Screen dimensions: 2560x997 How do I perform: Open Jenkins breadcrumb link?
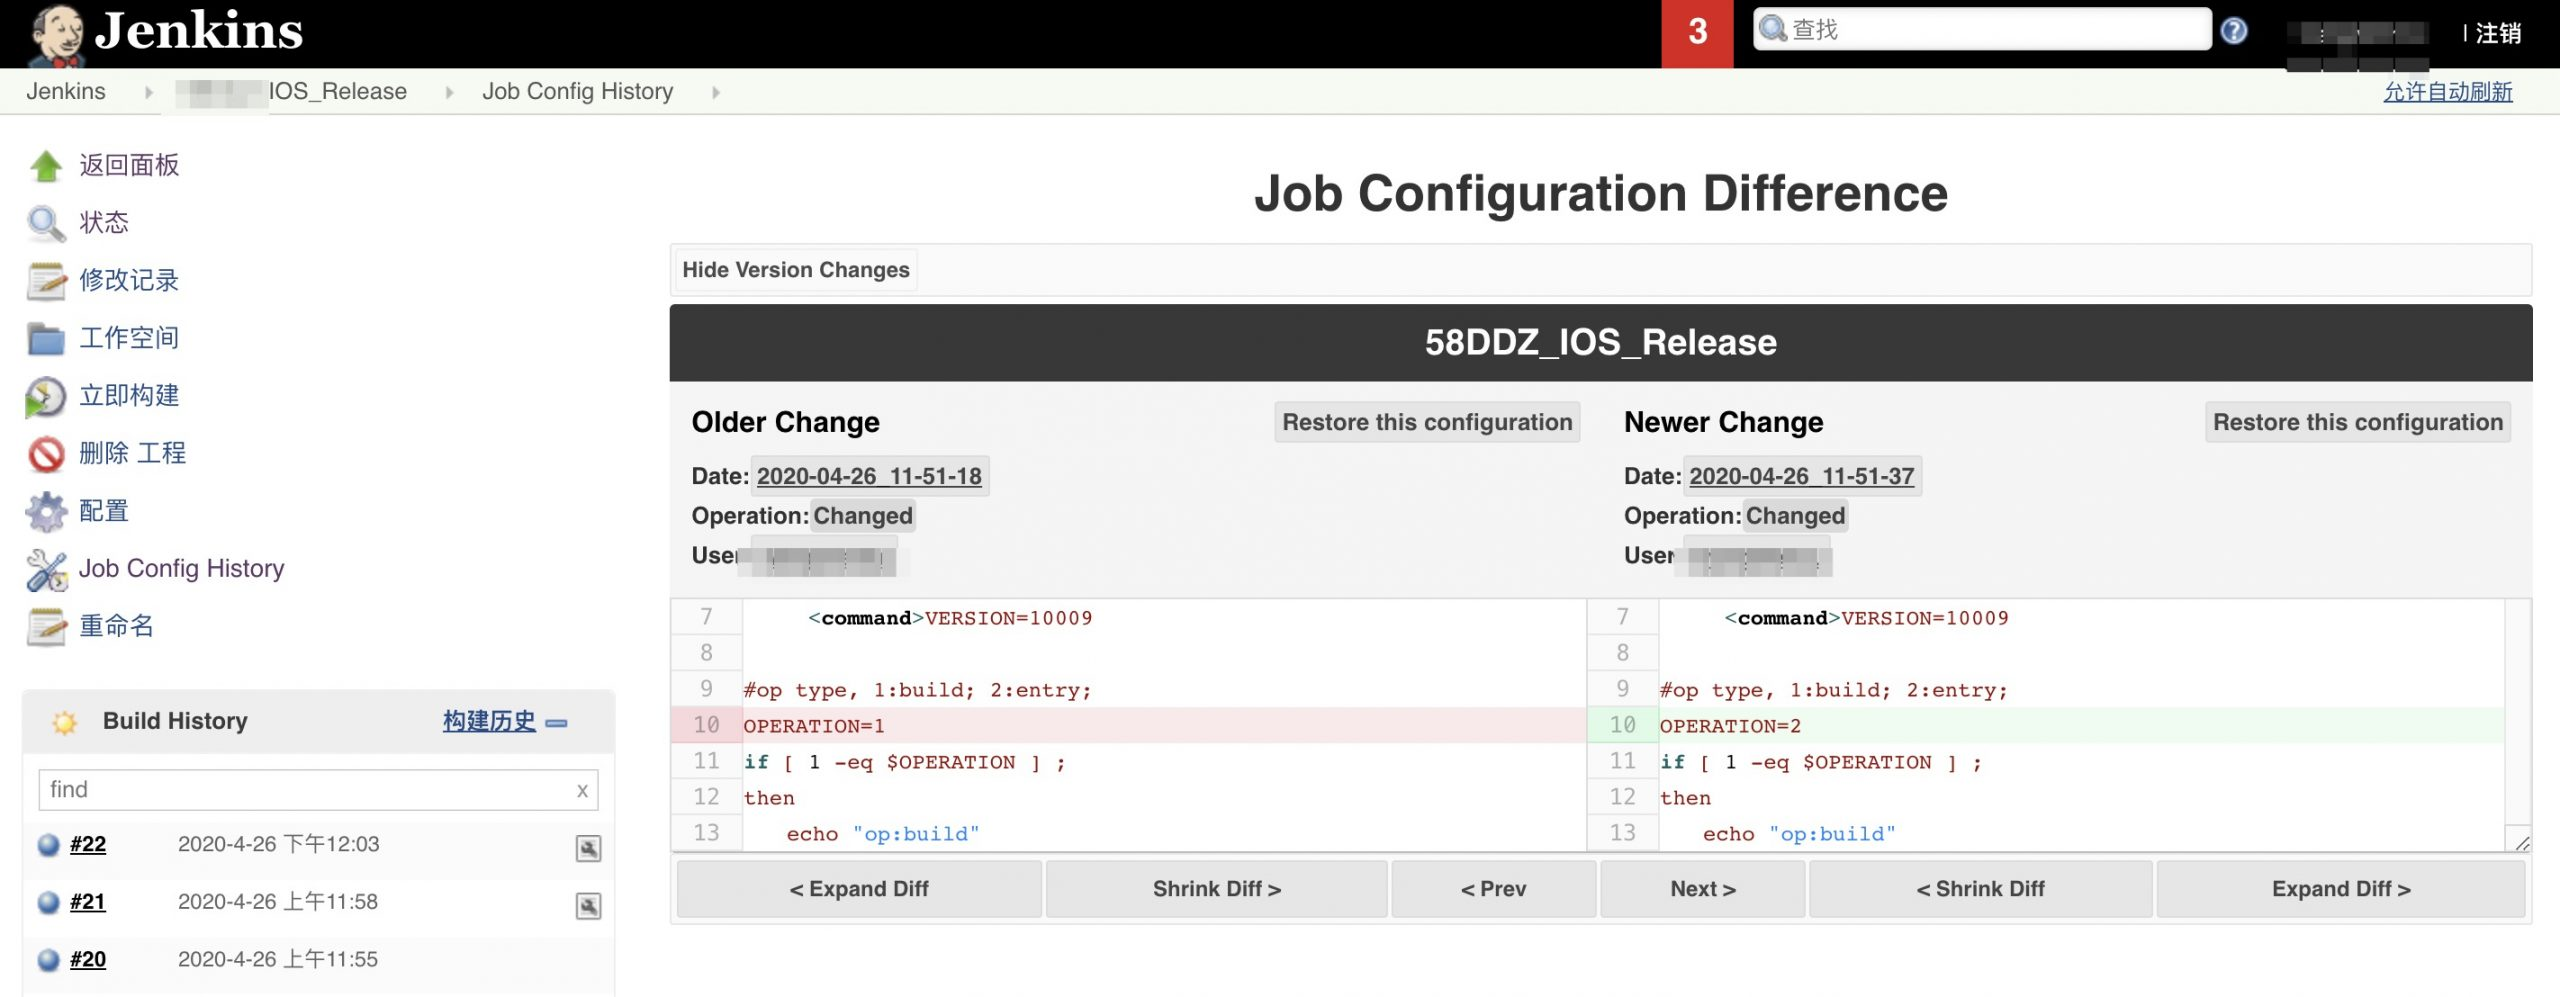click(x=65, y=91)
